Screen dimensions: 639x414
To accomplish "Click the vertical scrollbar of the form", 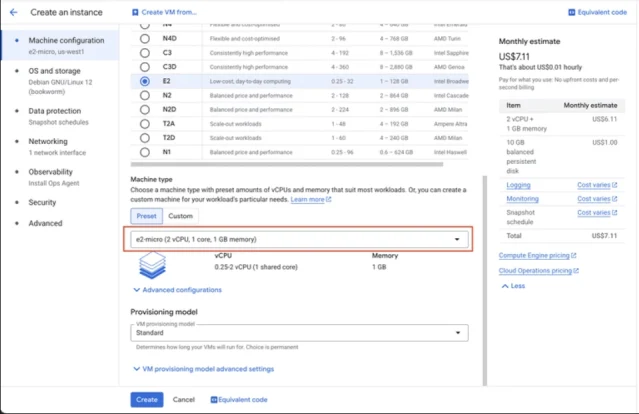I will point(485,280).
